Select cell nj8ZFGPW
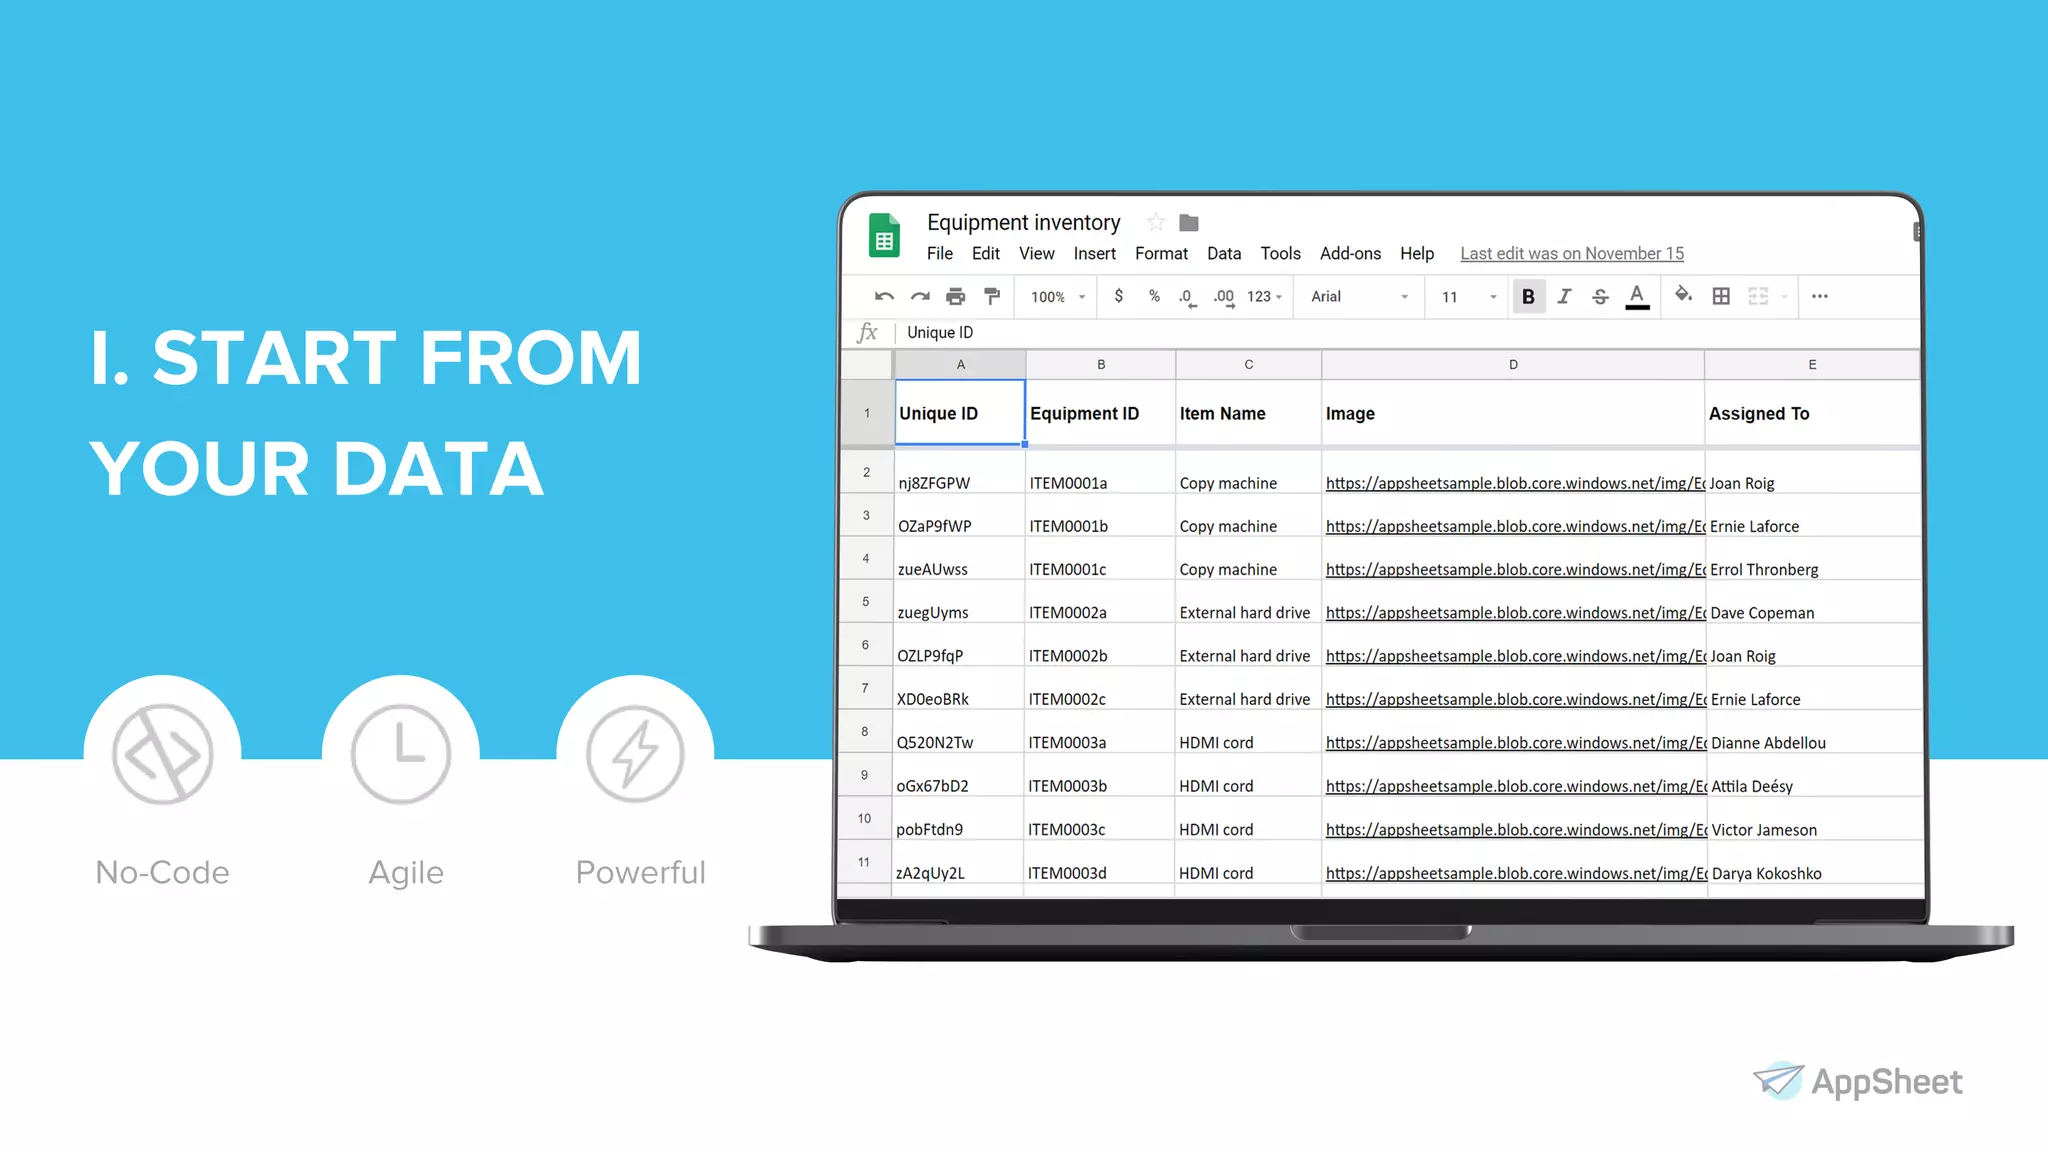Viewport: 2048px width, 1152px height. pos(959,472)
